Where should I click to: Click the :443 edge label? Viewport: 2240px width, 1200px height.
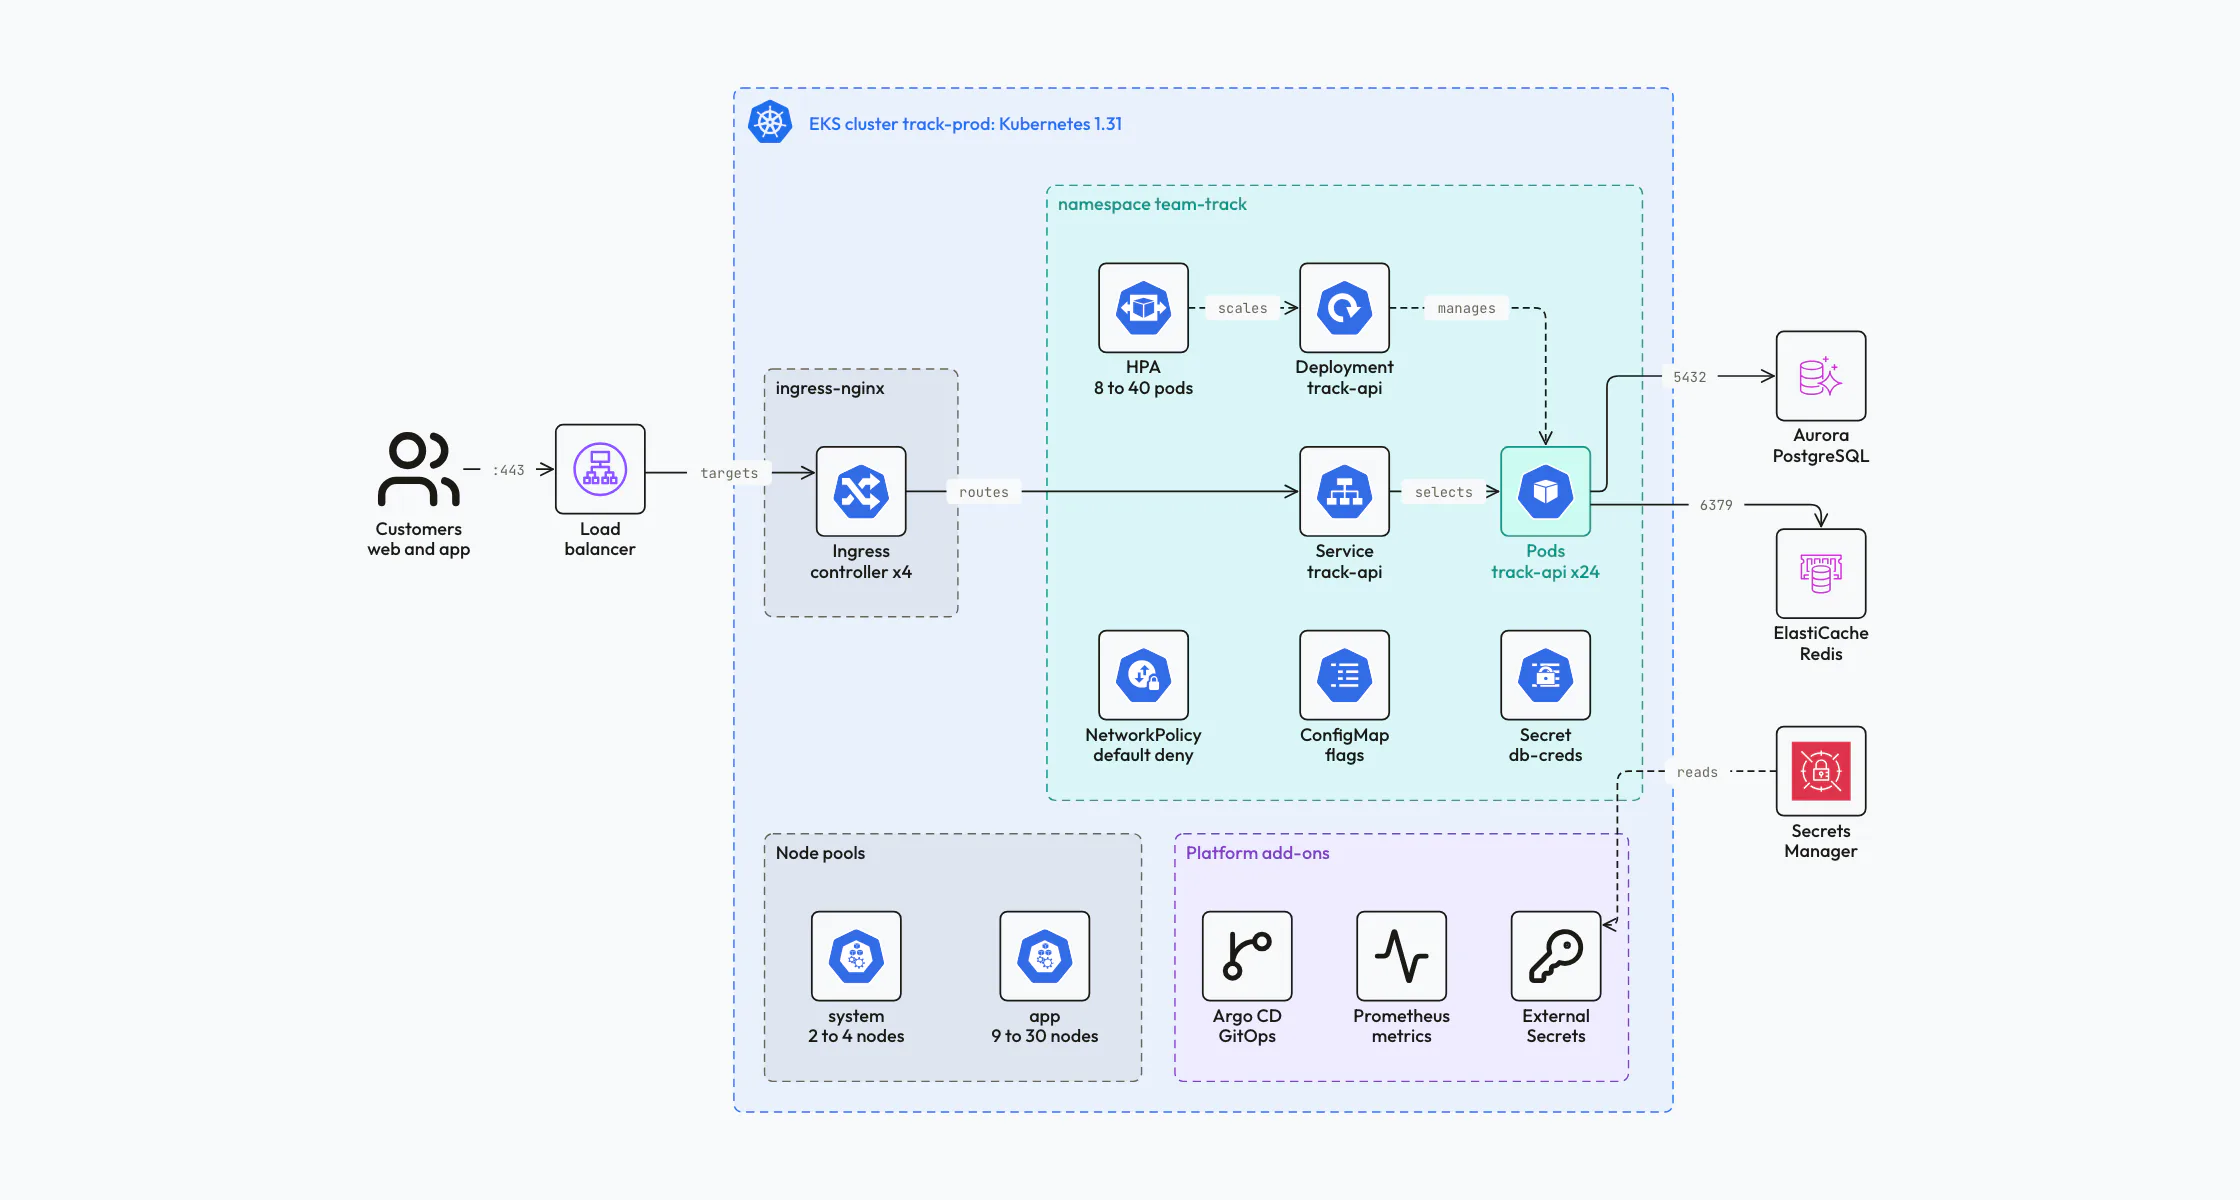pyautogui.click(x=508, y=470)
